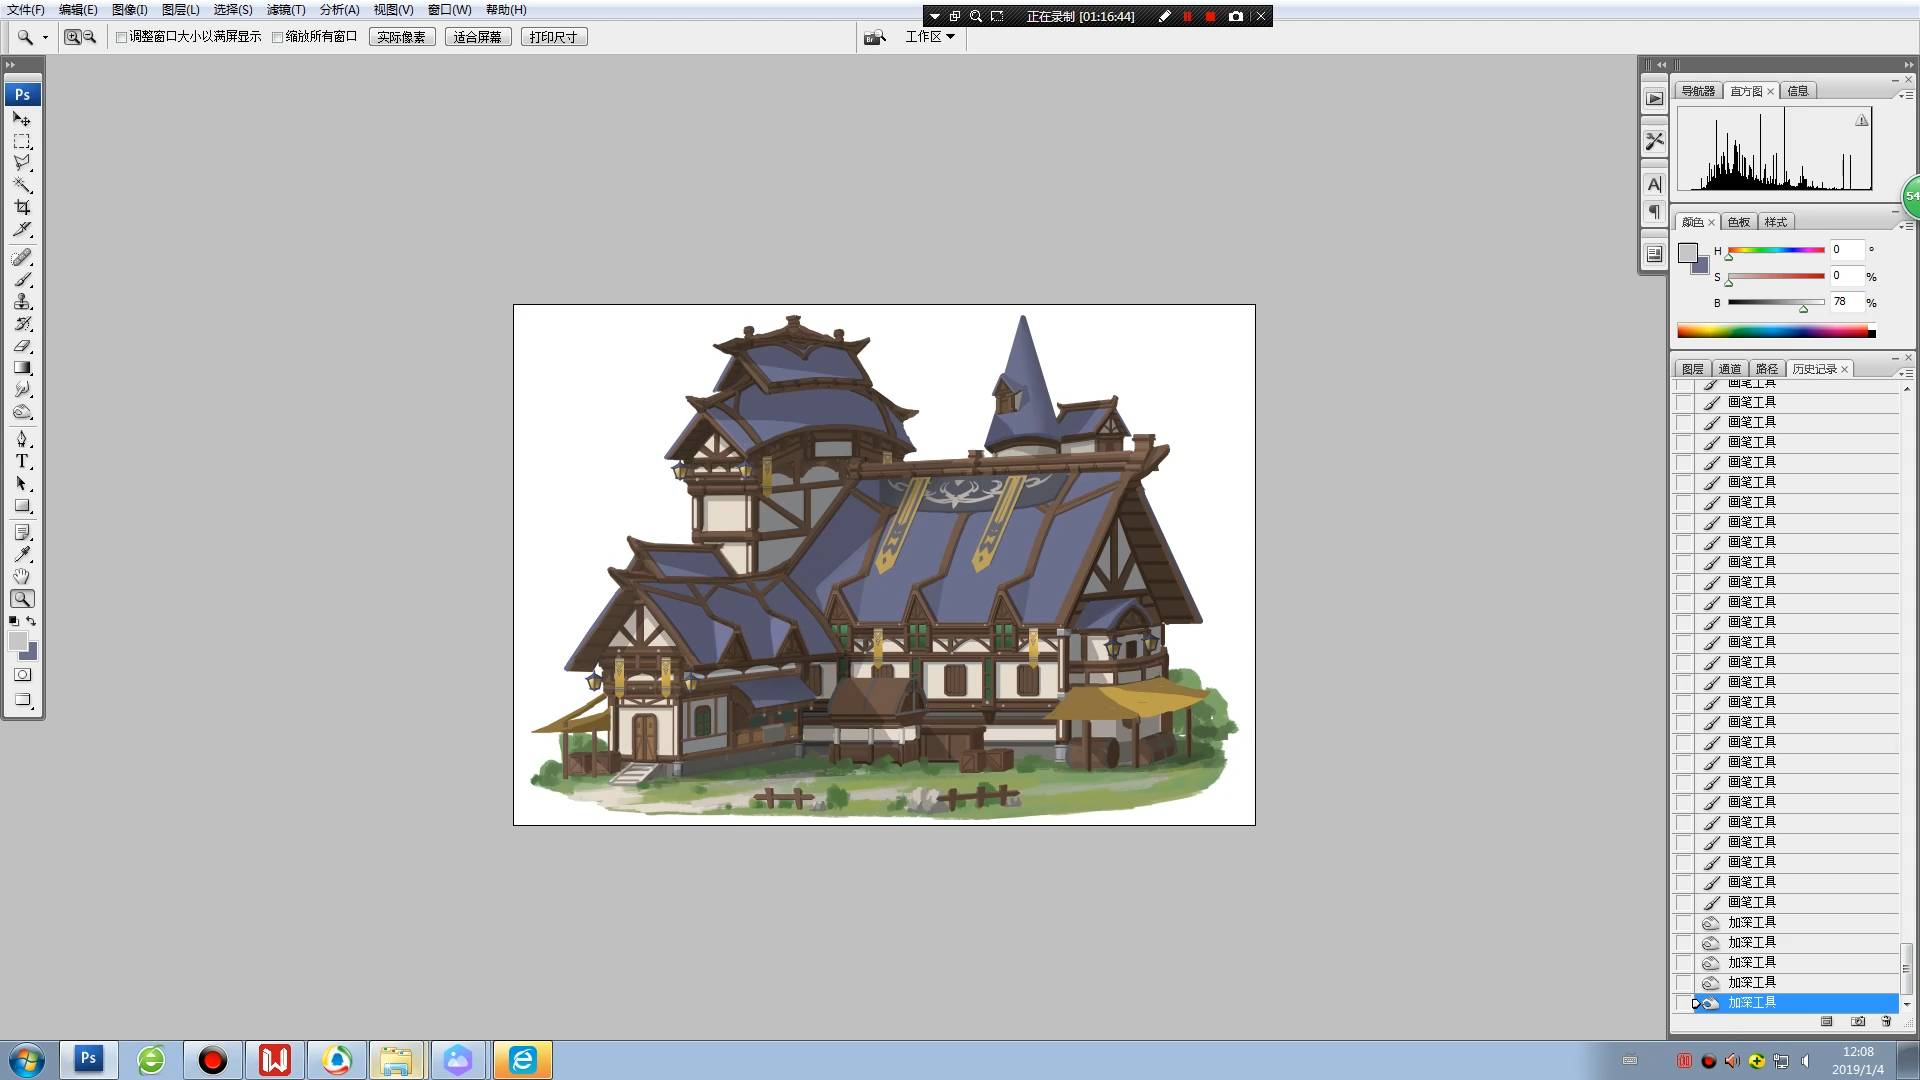
Task: Open the Character panel dock icon
Action: click(1654, 184)
